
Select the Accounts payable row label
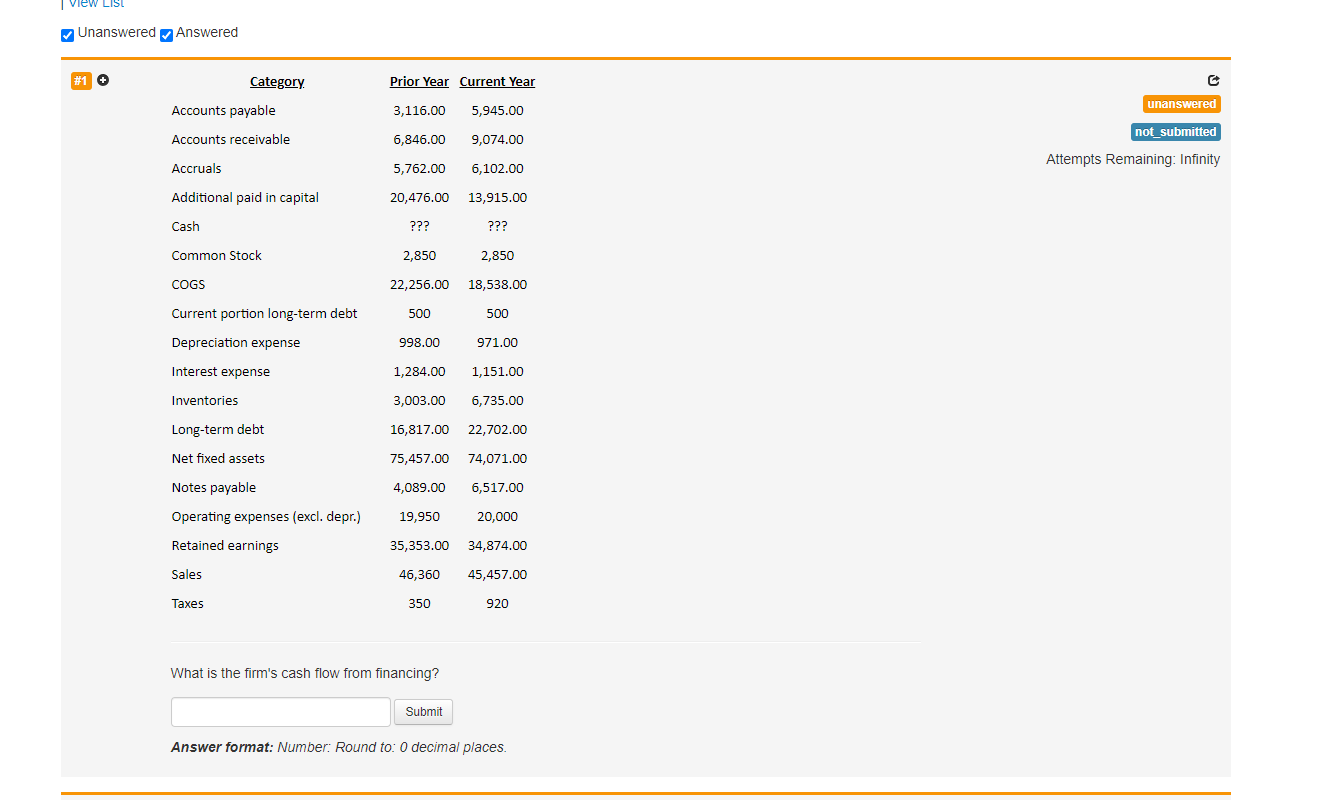[224, 111]
